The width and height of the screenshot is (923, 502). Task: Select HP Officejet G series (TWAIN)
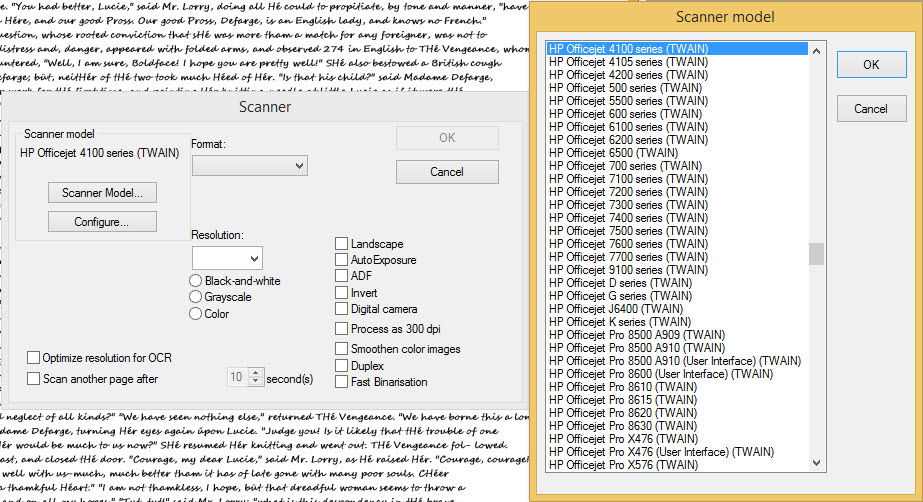677,295
